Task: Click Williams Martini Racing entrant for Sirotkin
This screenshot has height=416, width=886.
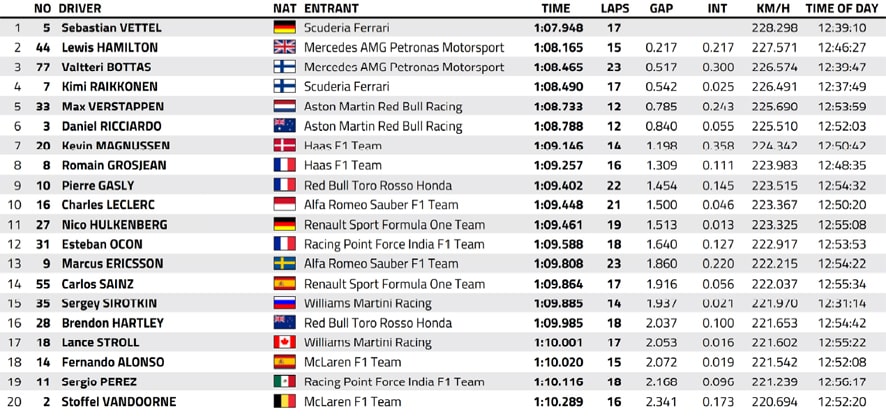Action: (367, 304)
